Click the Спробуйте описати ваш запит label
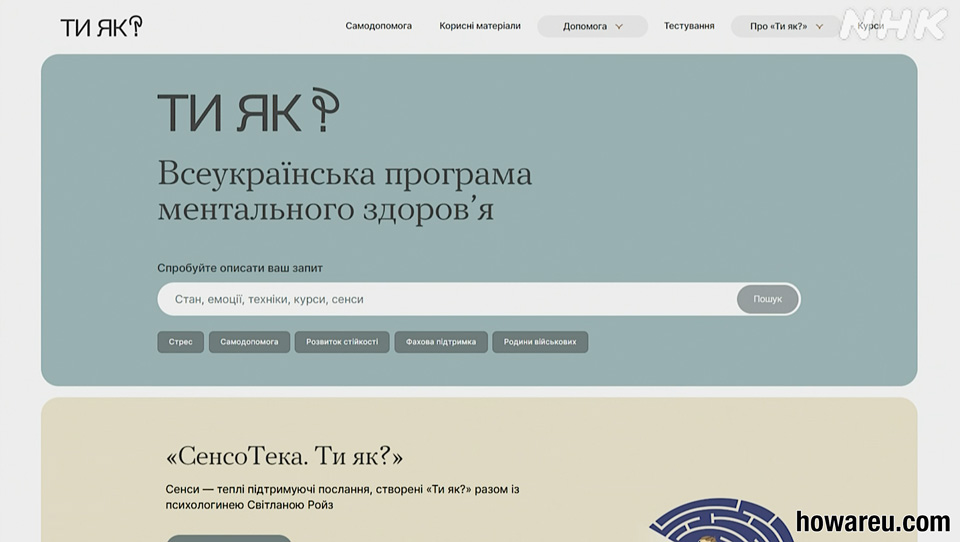Viewport: 960px width, 542px height. click(240, 268)
